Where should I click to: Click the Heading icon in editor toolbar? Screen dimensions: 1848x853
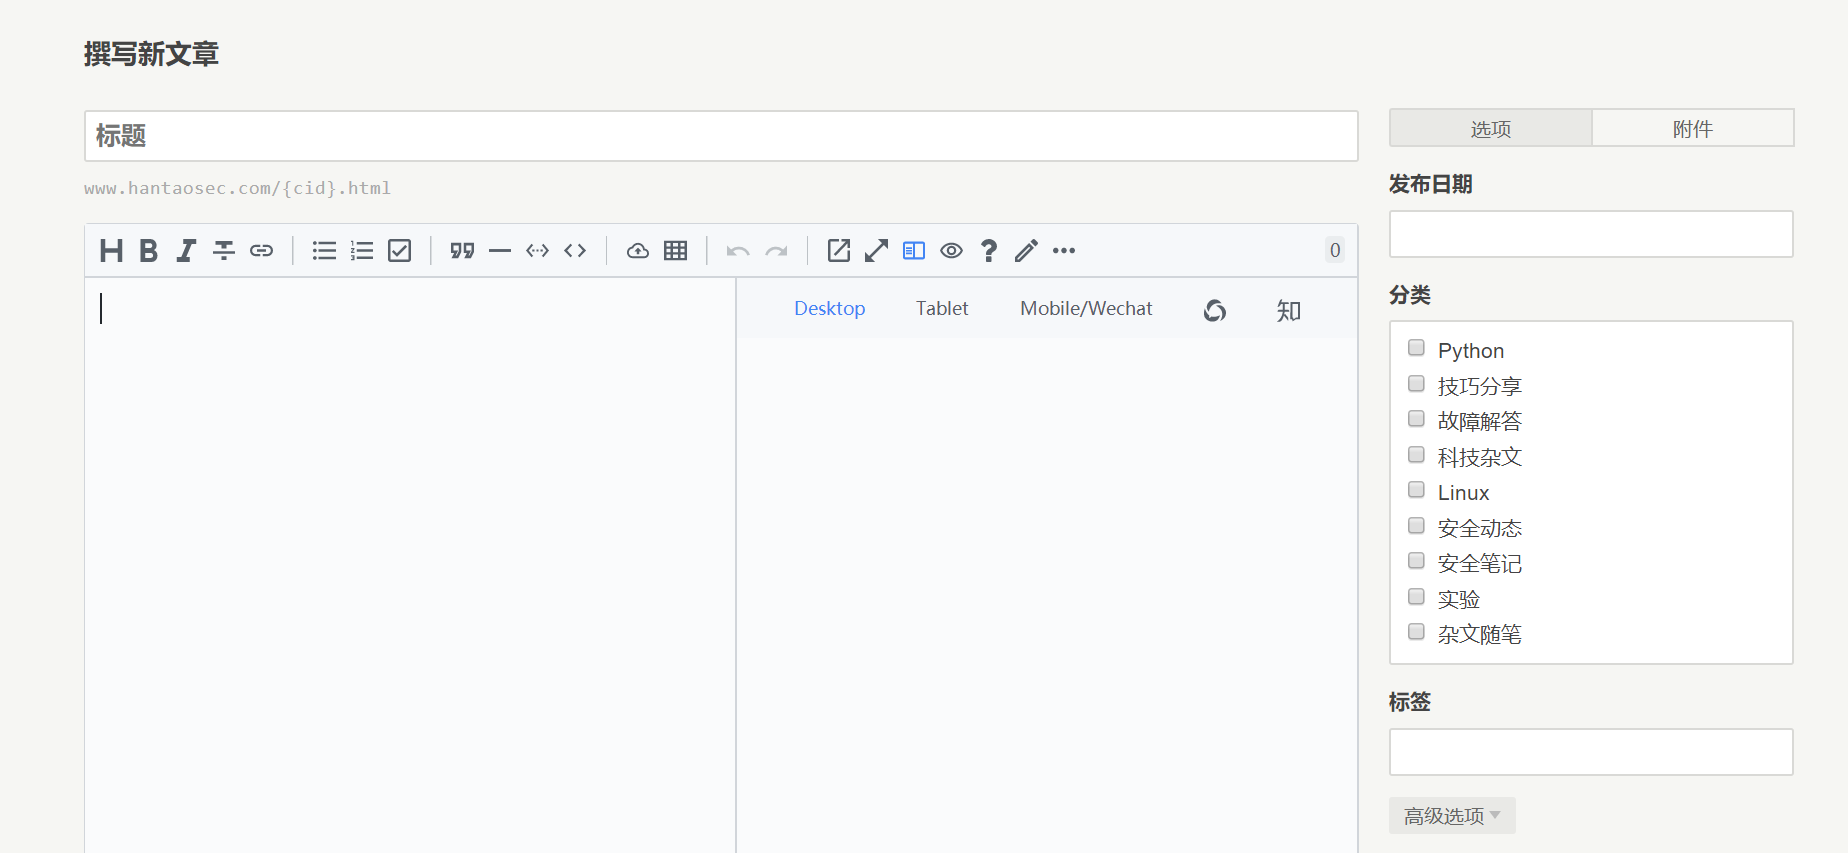pos(111,251)
